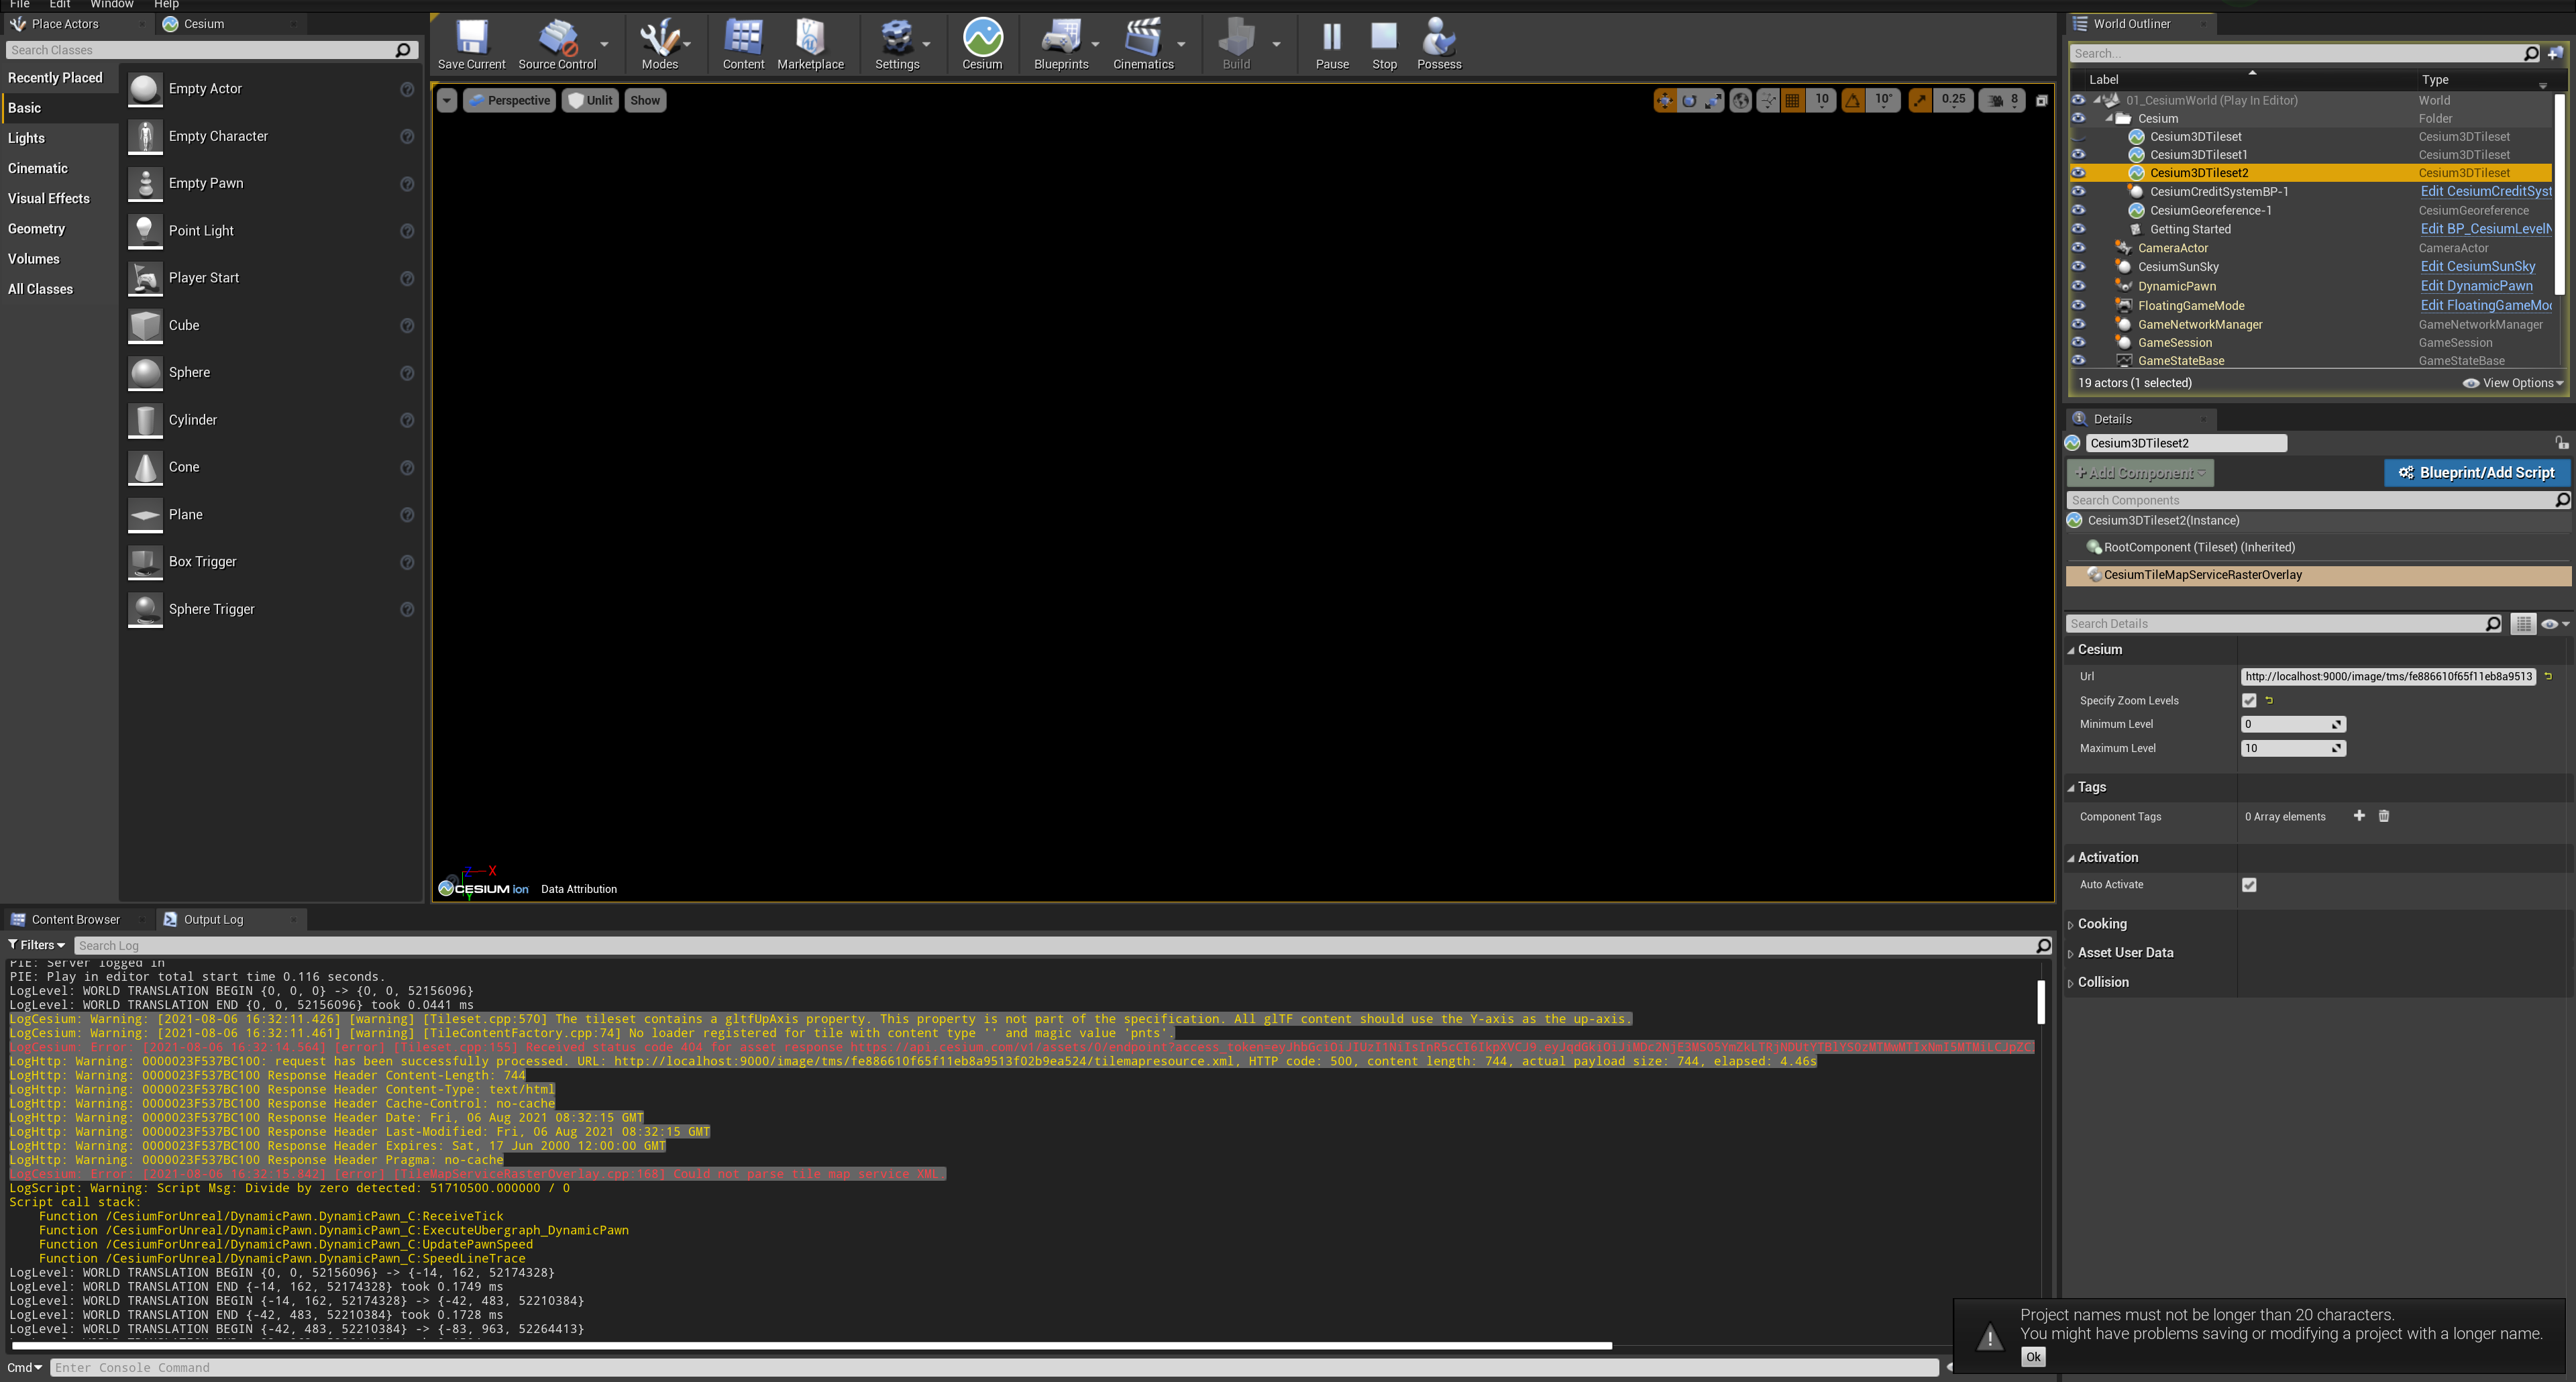Open View Options in World Outliner
This screenshot has width=2576, height=1382.
tap(2513, 382)
